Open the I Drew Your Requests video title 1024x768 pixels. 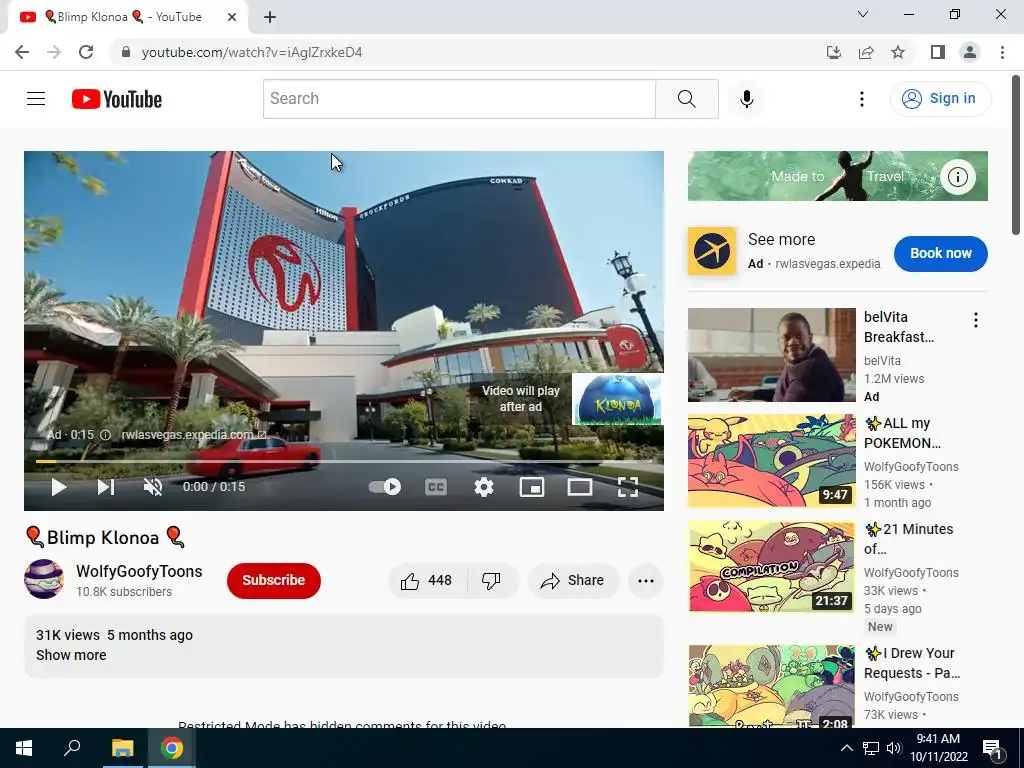(912, 663)
